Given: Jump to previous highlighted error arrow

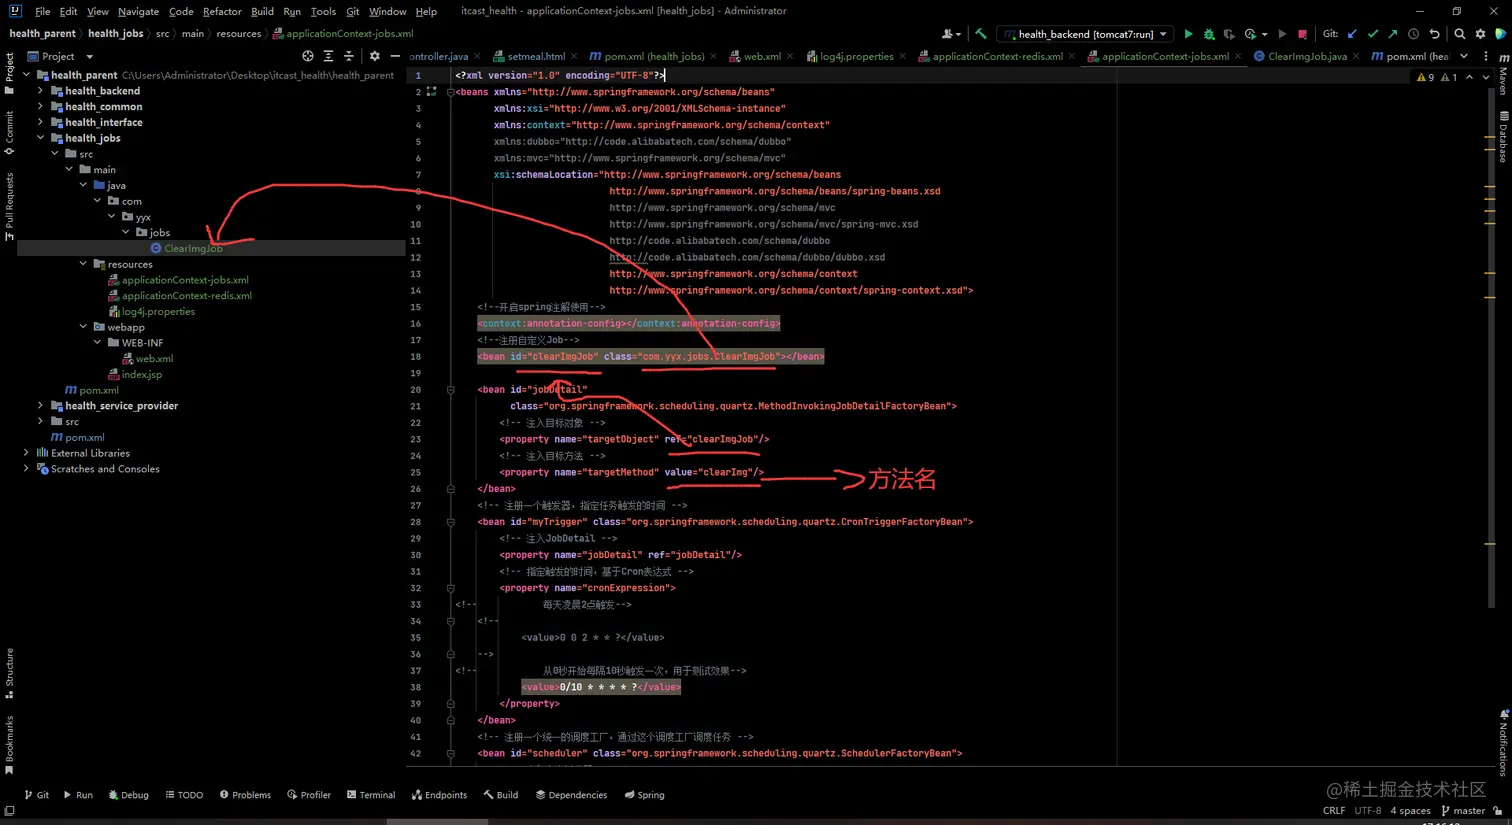Looking at the screenshot, I should [1469, 77].
